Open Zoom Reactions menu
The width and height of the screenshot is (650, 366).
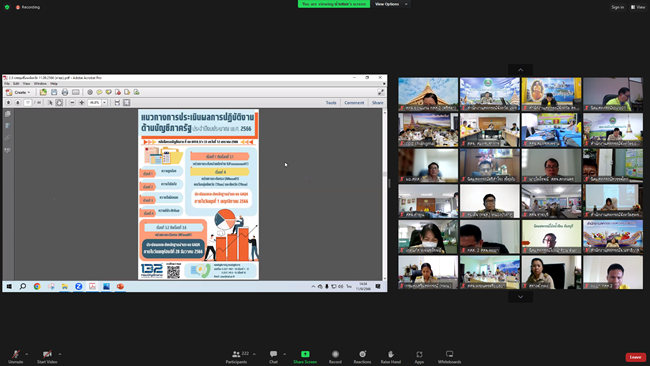(362, 356)
